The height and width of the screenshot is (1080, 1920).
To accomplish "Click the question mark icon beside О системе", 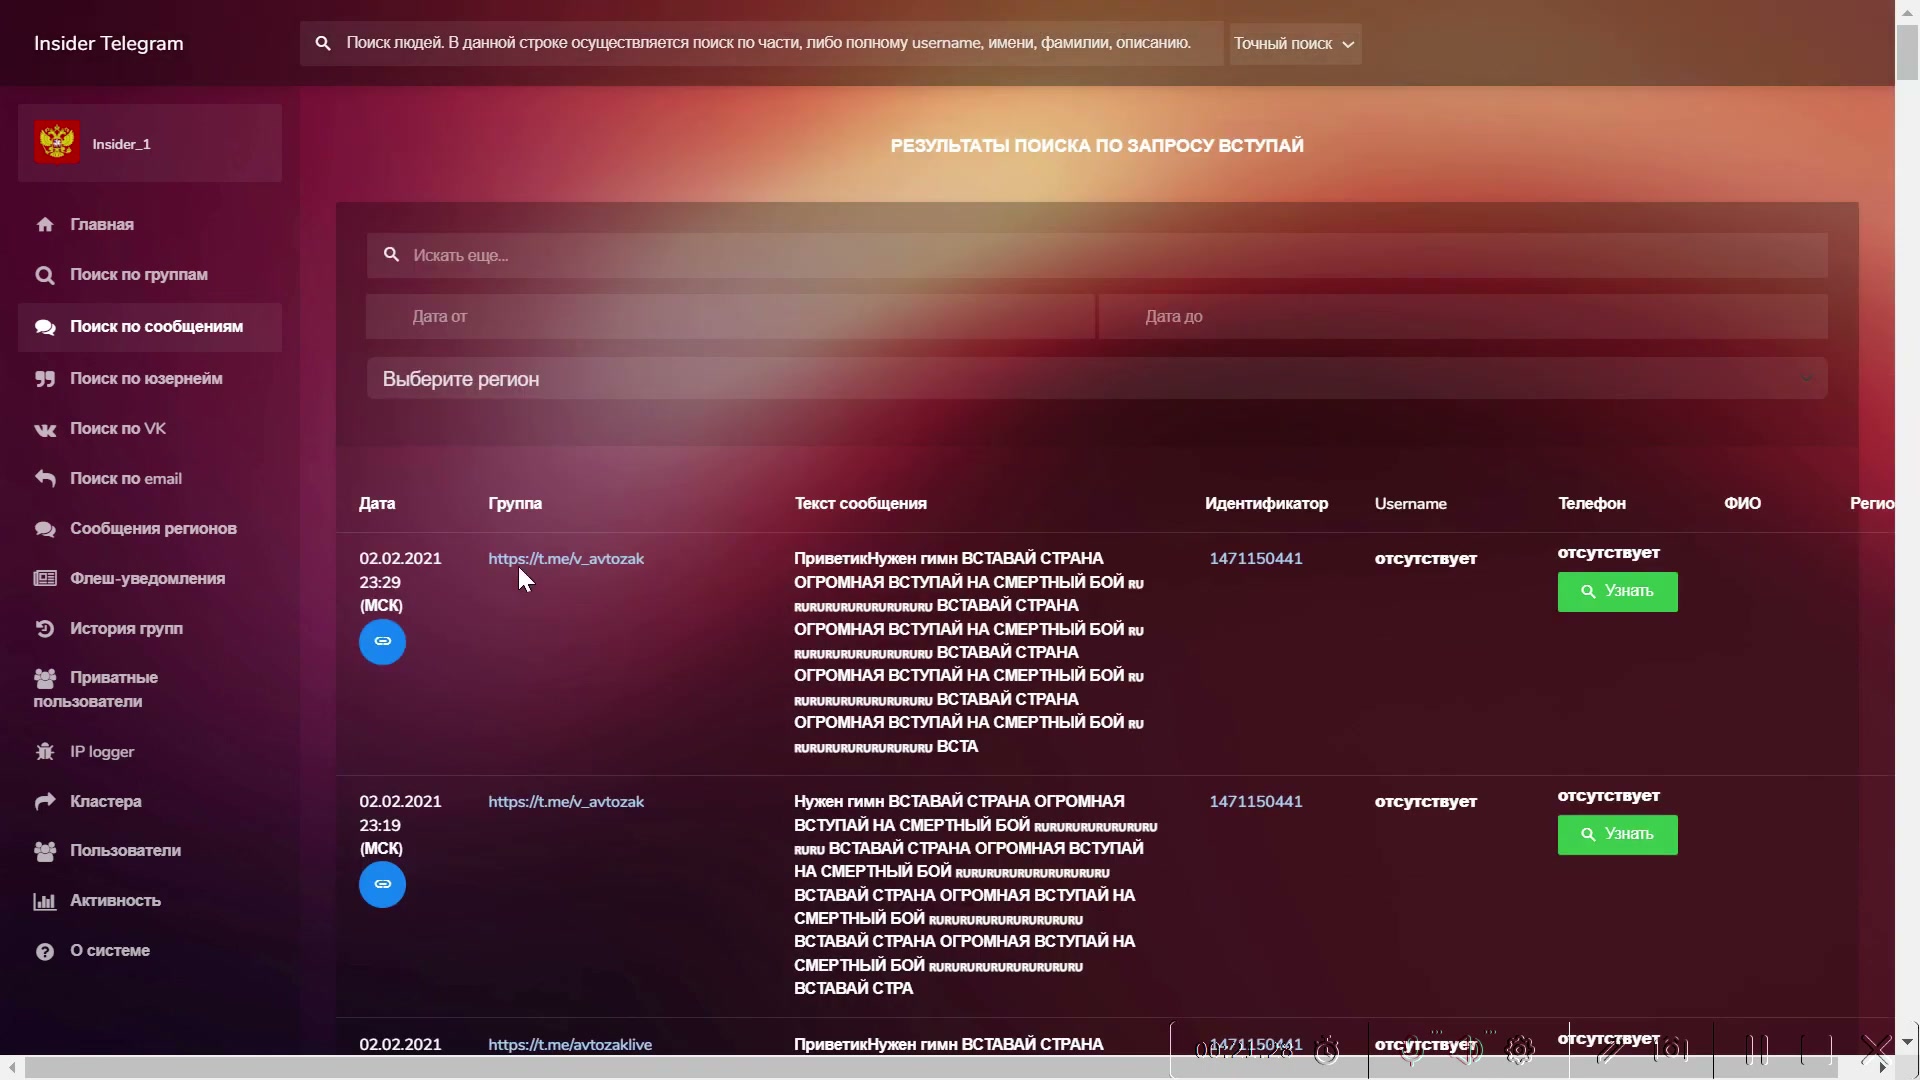I will (45, 951).
